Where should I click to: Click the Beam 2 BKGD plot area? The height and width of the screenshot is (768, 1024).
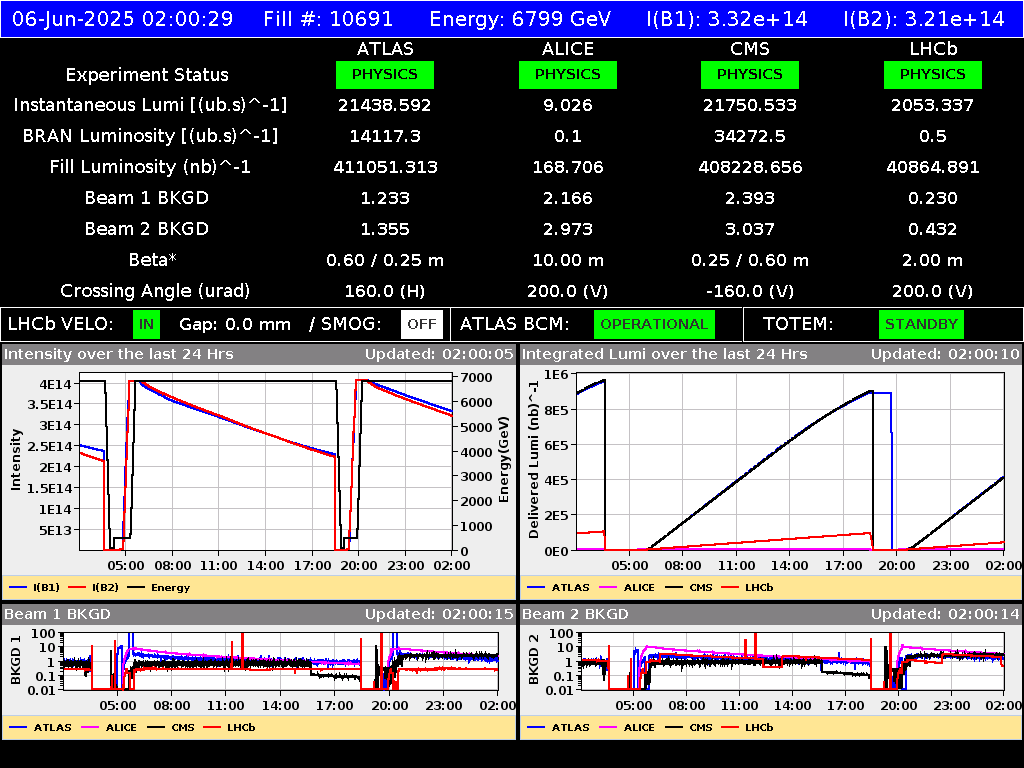792,662
